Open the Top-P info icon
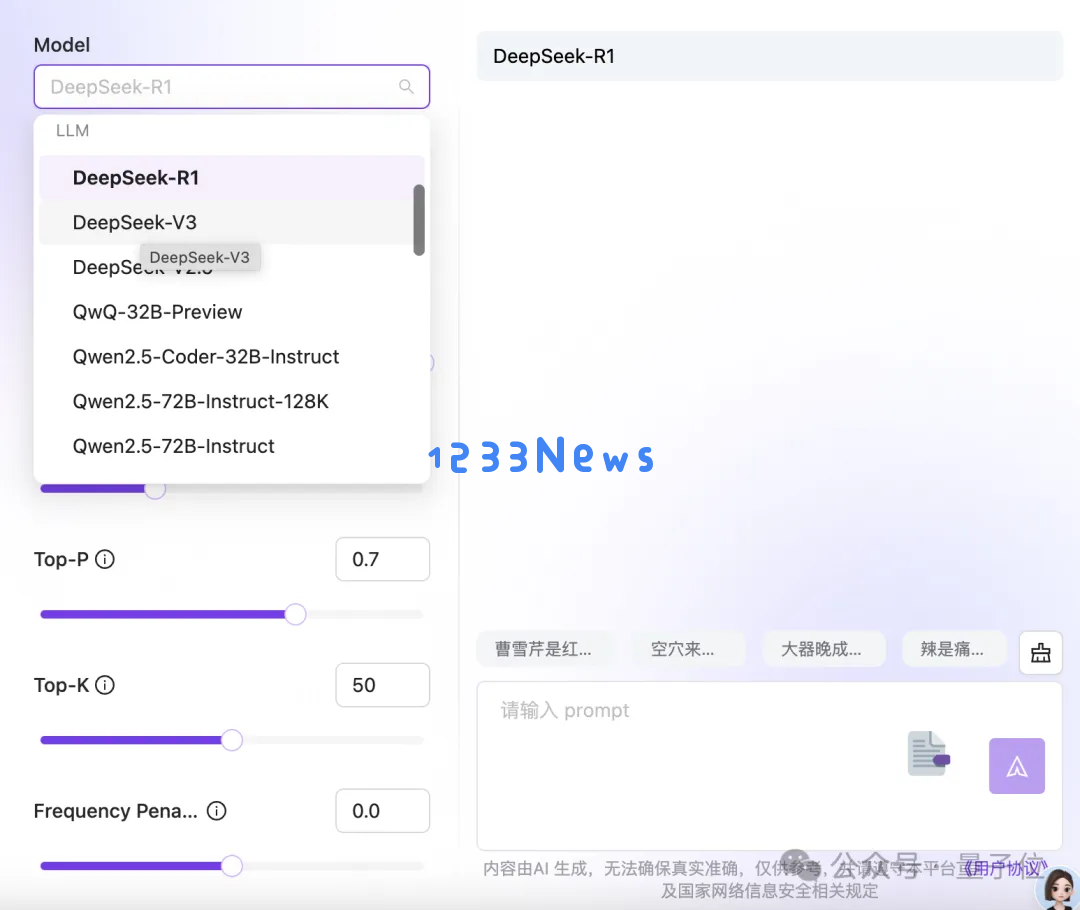Screen dimensions: 1080x910 [x=105, y=559]
